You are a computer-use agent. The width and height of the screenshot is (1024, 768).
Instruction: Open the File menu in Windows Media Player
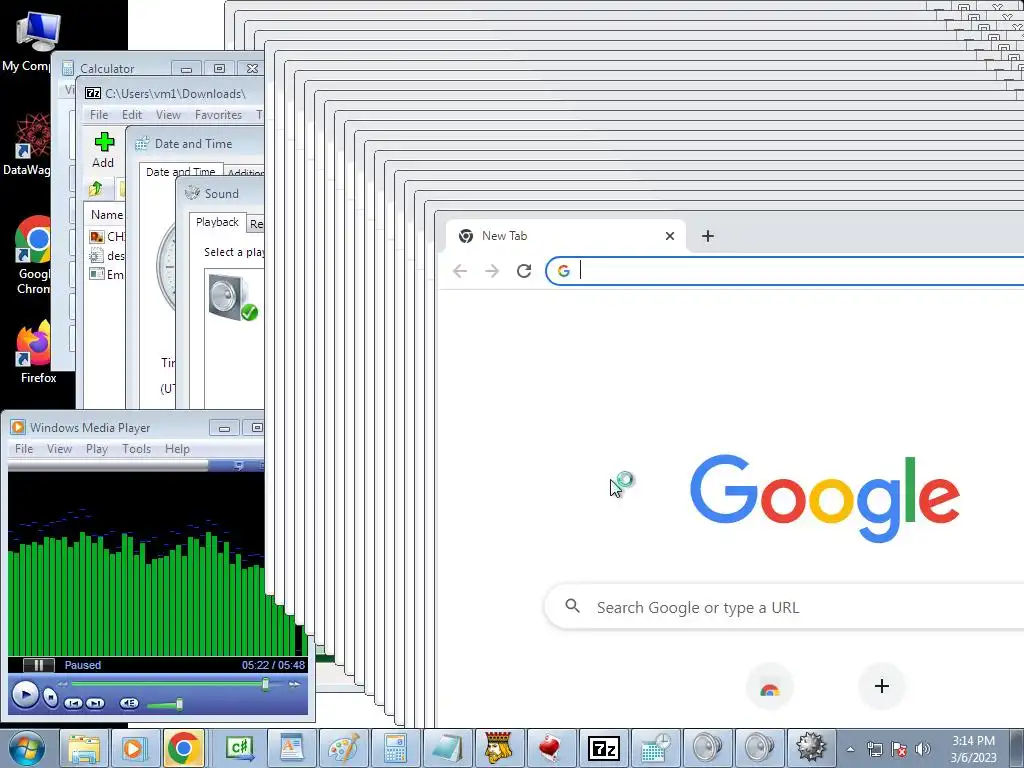point(24,449)
